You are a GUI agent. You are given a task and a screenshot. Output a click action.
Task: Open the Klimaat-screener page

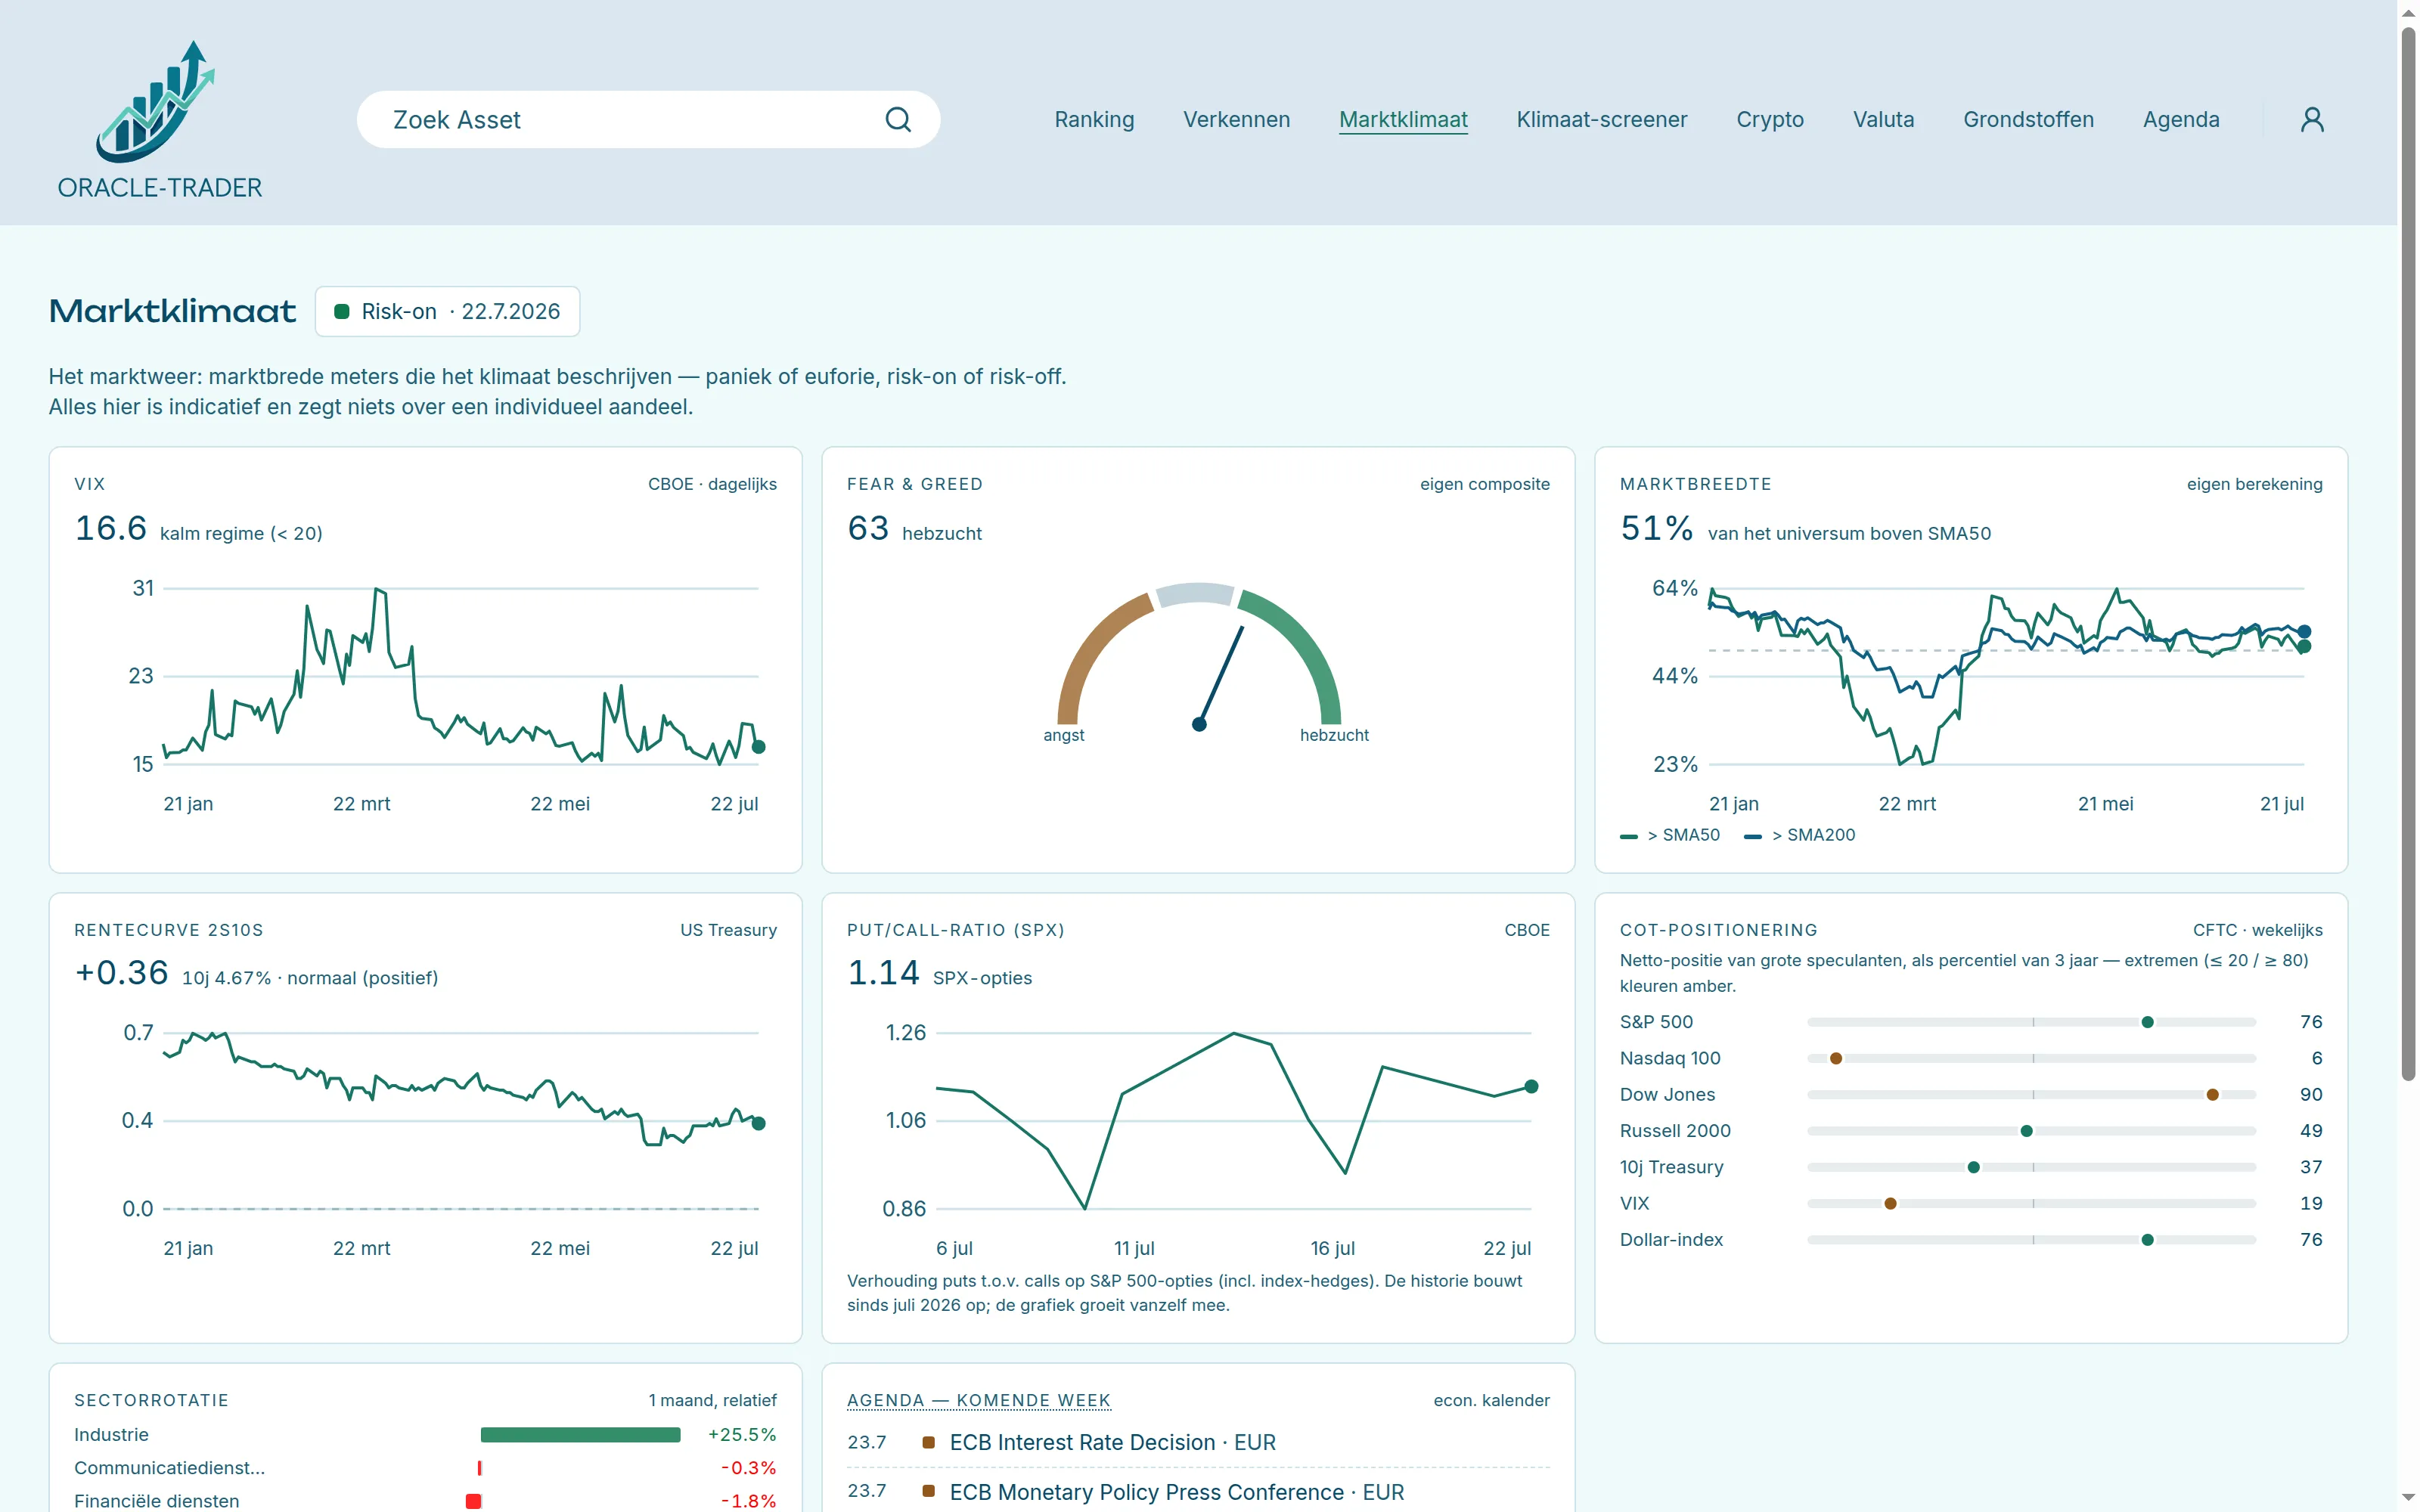click(1601, 120)
